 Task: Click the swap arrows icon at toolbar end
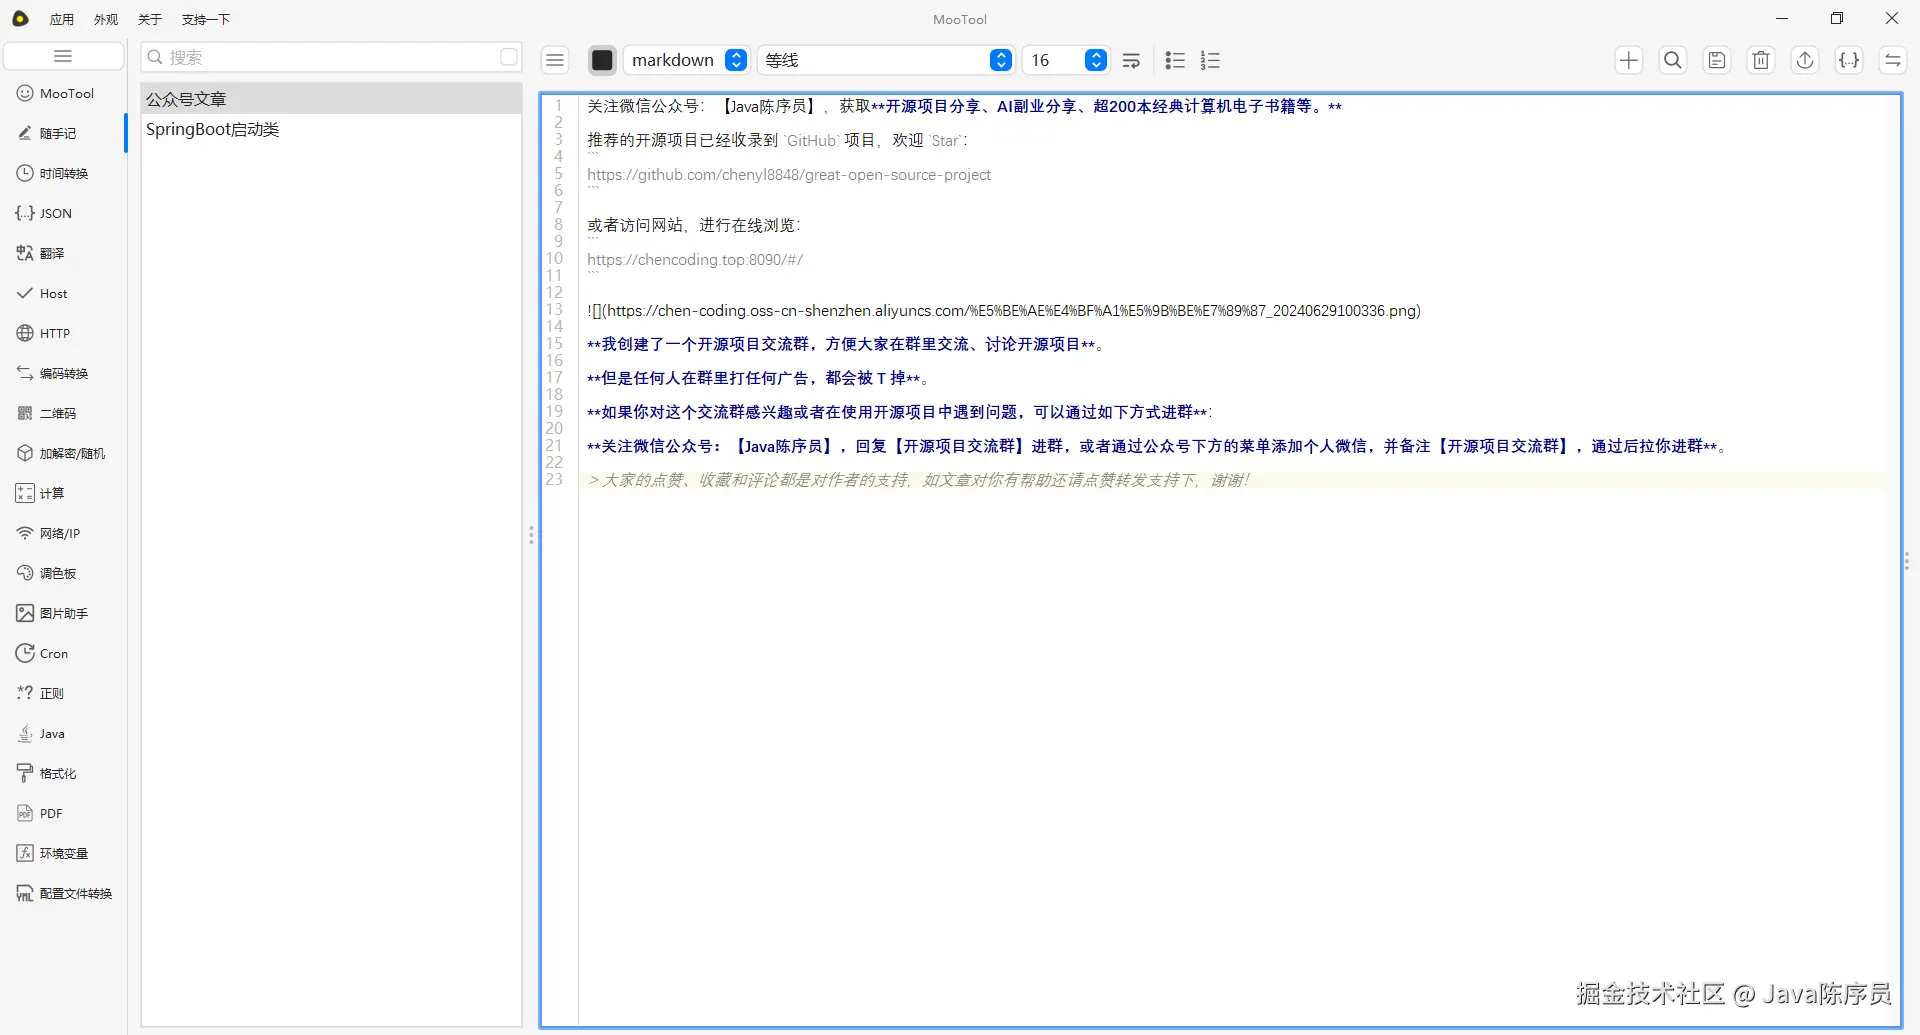(1893, 60)
